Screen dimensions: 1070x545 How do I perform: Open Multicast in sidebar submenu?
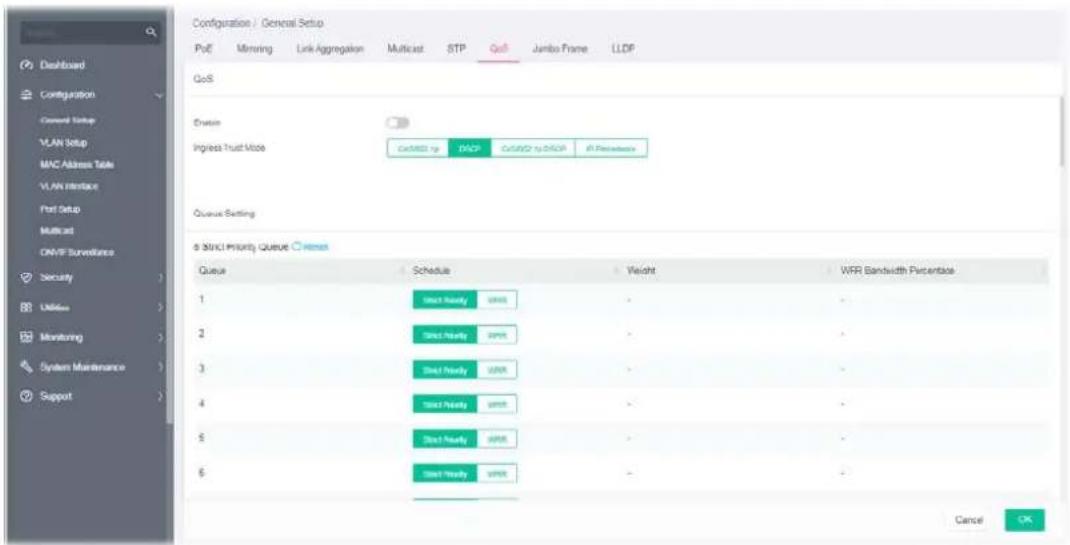57,231
